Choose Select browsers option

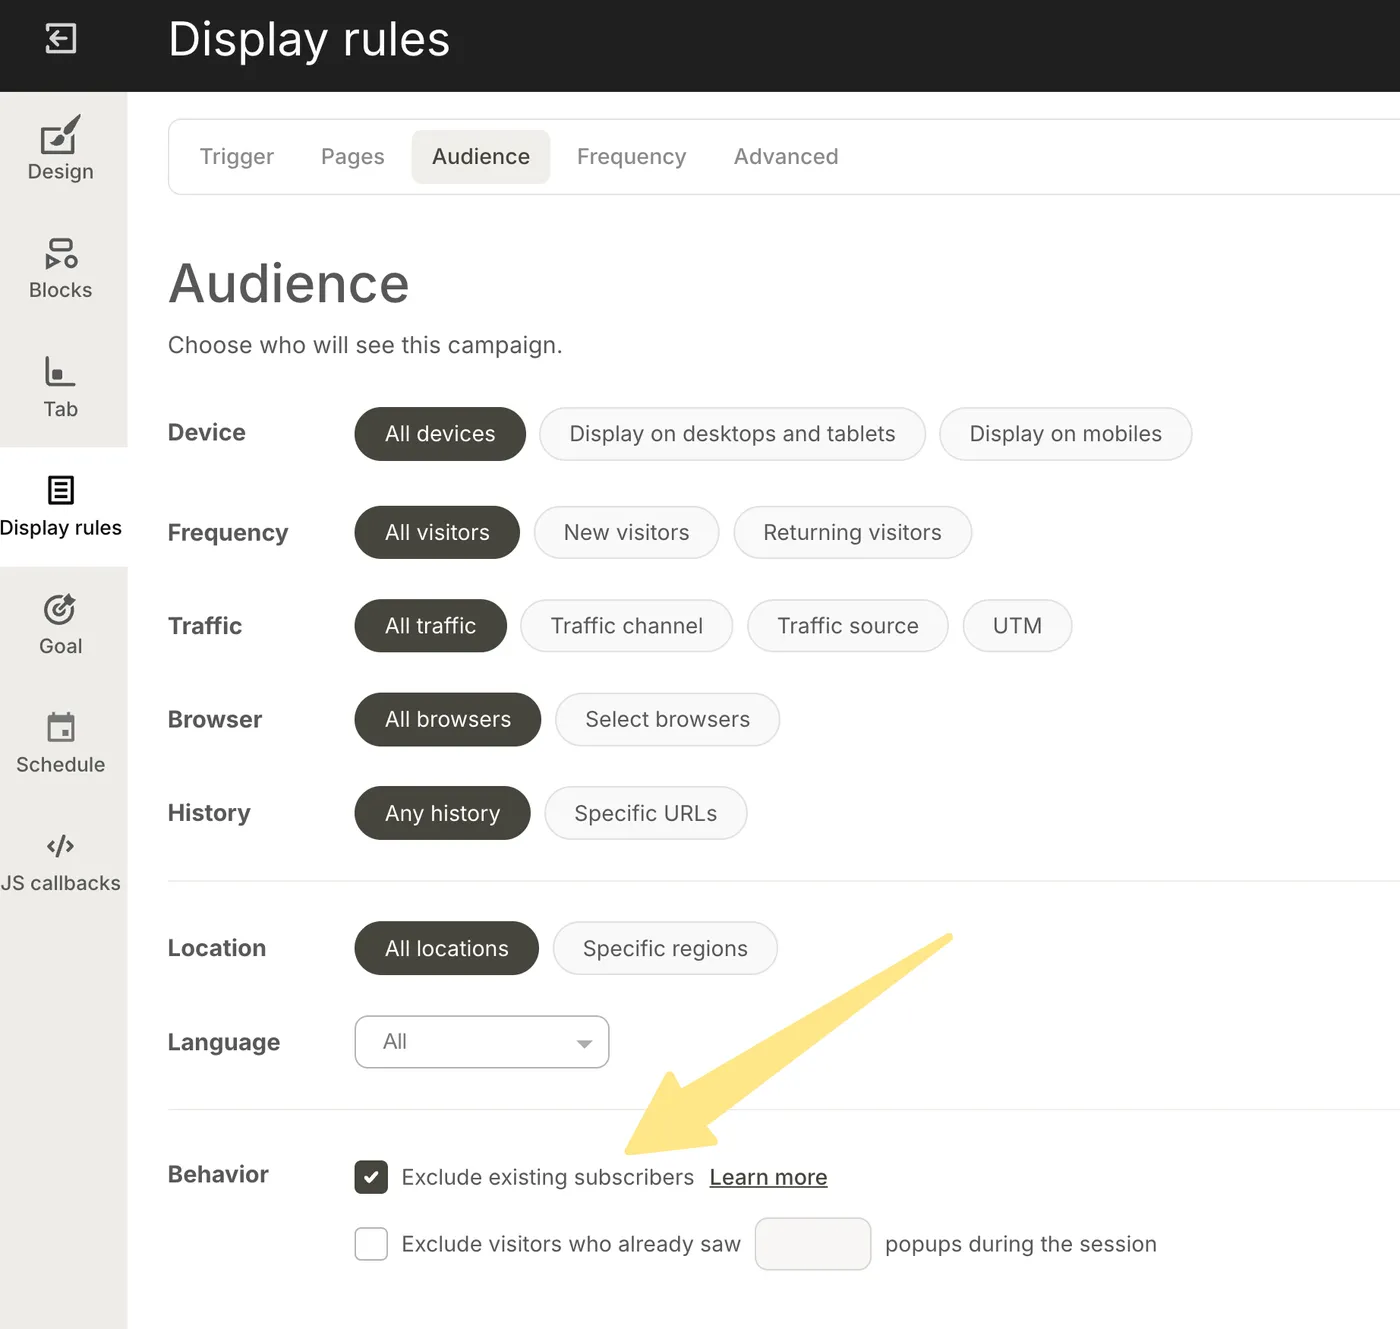tap(667, 719)
